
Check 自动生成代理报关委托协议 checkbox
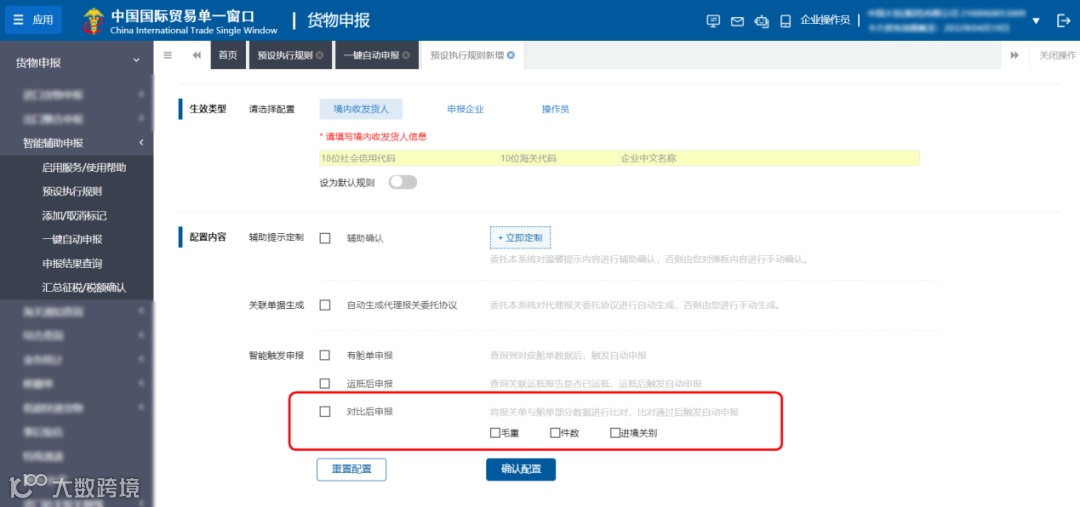tap(325, 304)
